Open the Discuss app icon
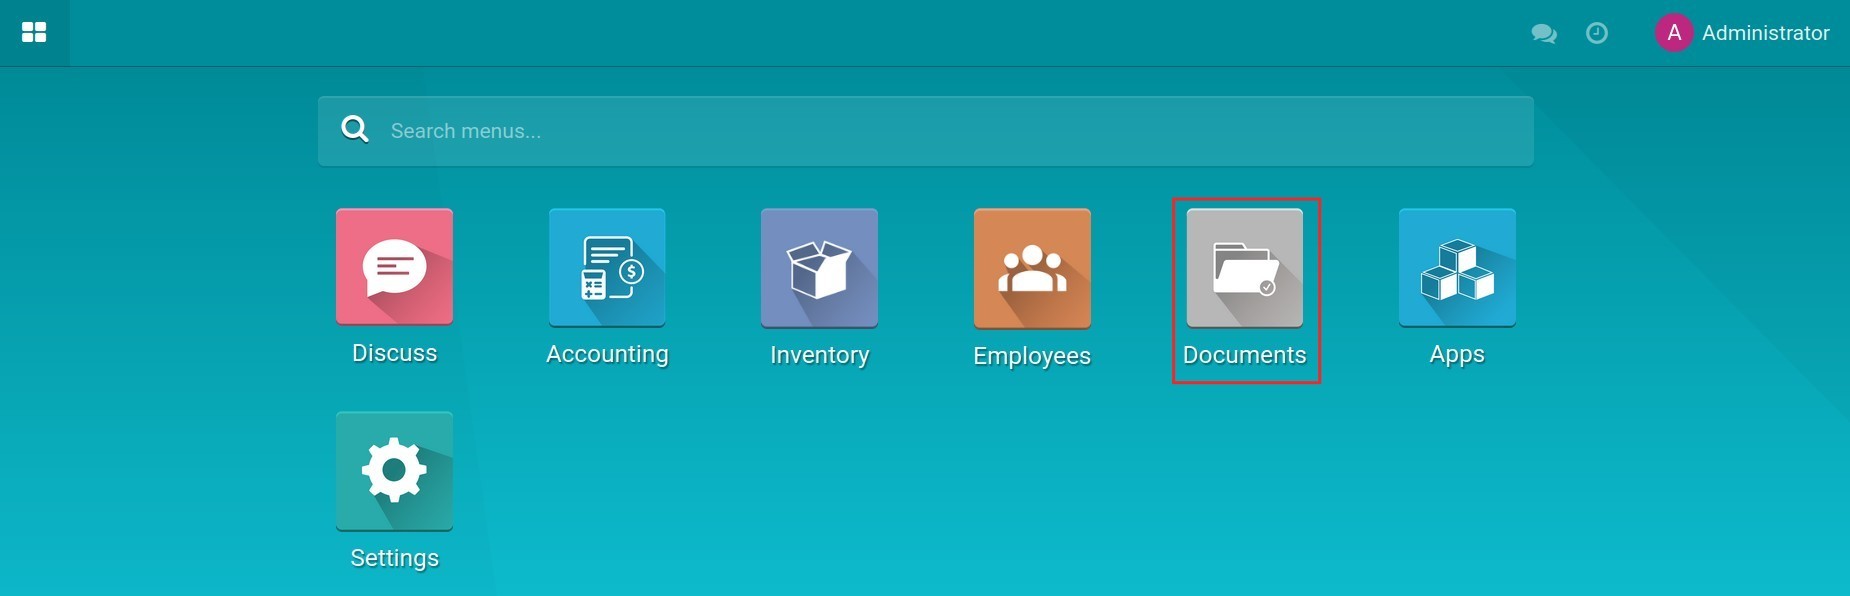 pos(394,267)
